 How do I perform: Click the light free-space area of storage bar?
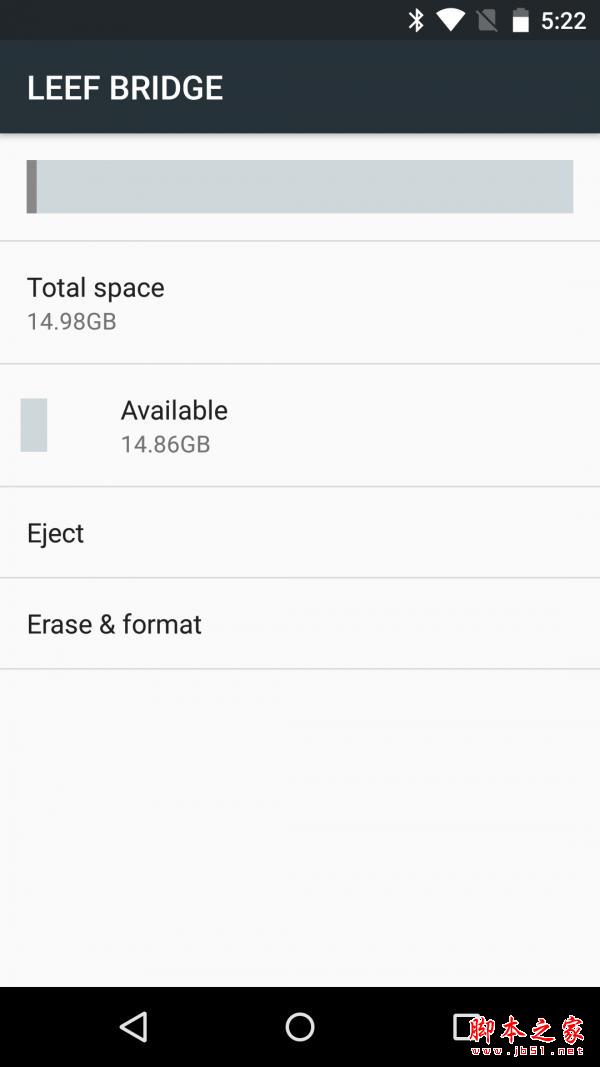(x=305, y=186)
